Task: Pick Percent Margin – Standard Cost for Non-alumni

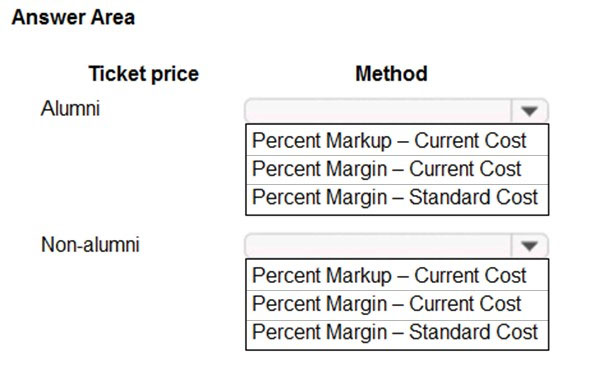Action: 397,334
